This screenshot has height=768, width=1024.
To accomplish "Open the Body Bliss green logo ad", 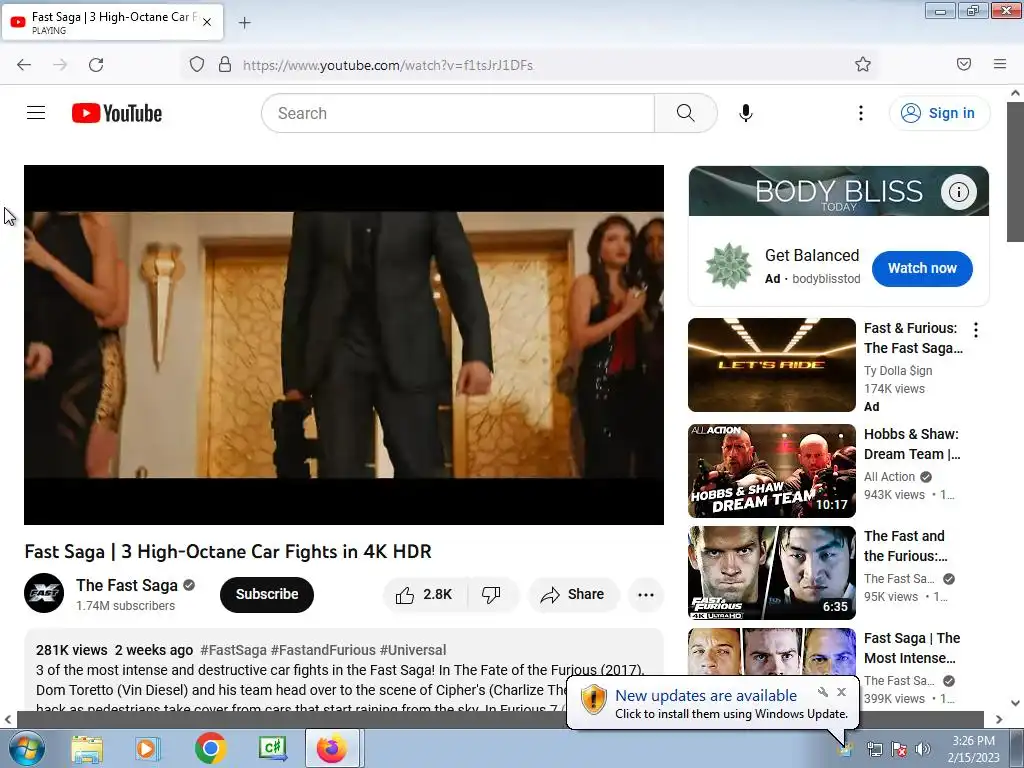I will coord(729,266).
